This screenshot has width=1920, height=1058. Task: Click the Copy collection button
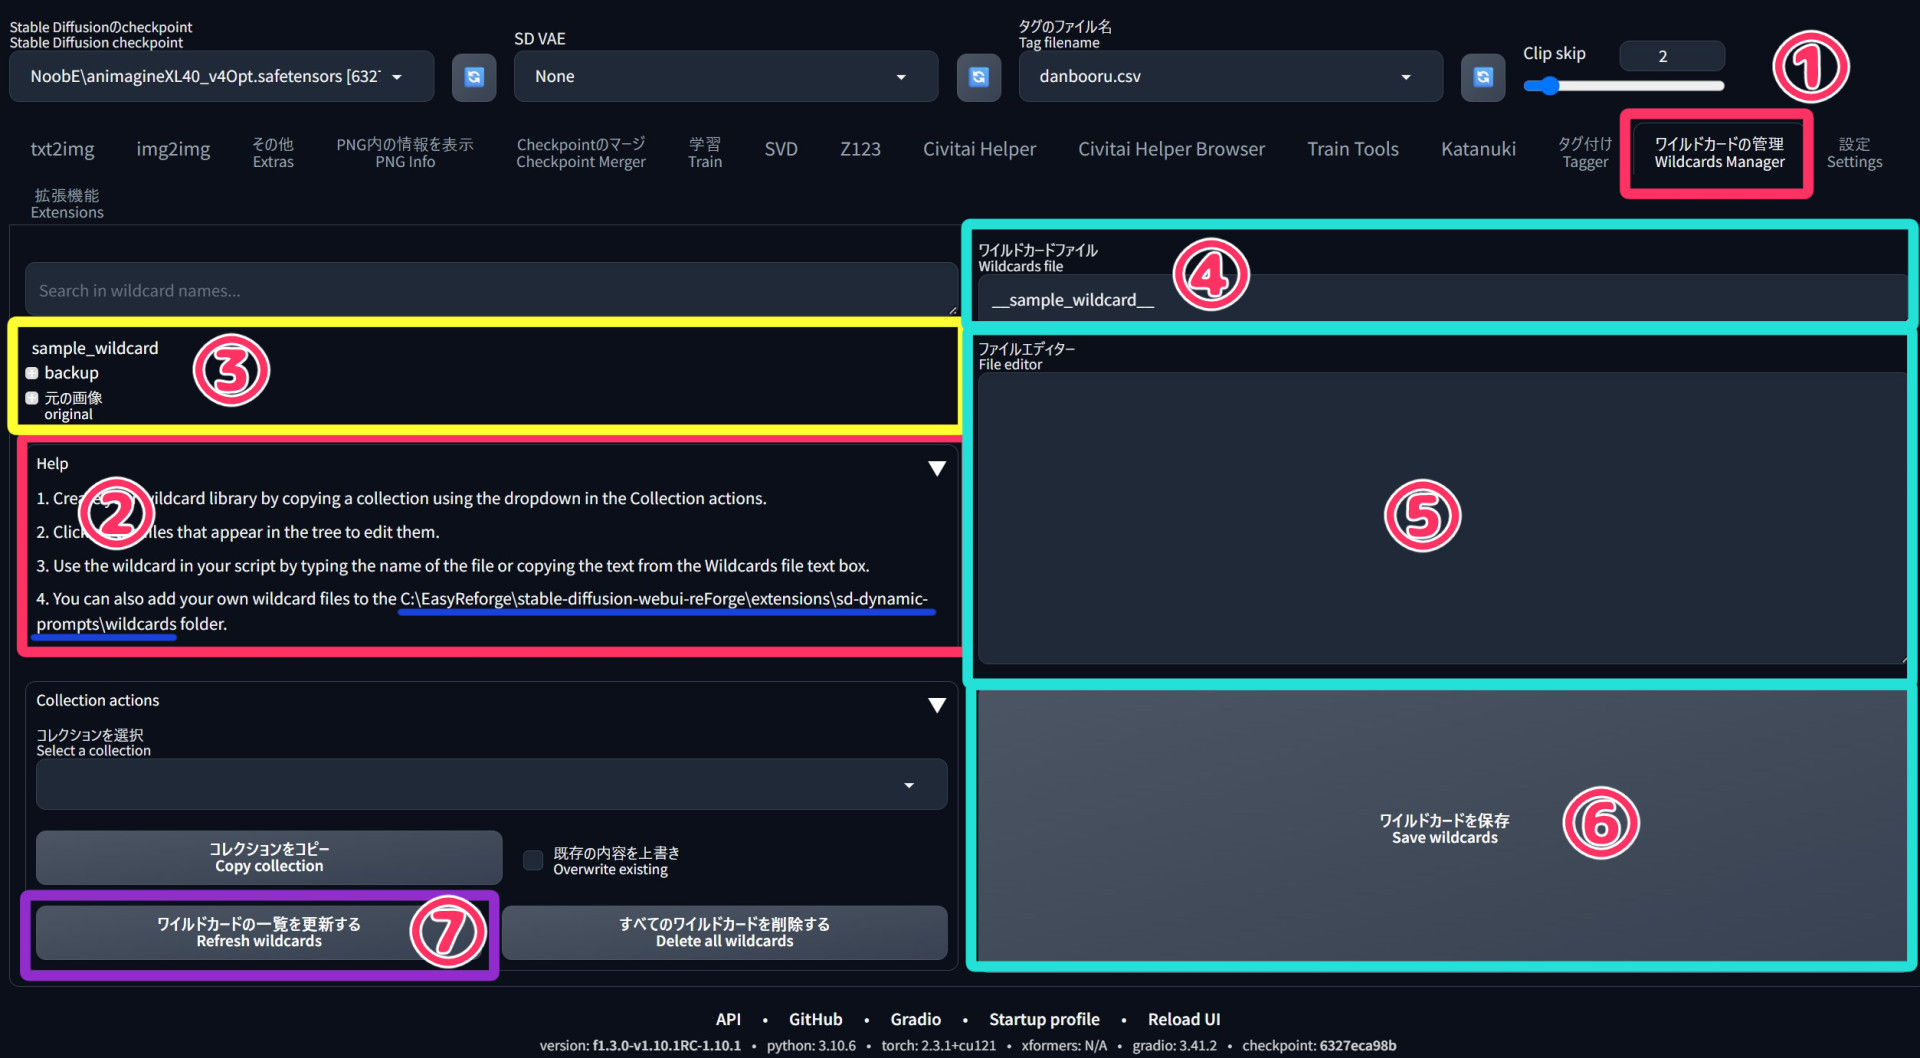[269, 857]
